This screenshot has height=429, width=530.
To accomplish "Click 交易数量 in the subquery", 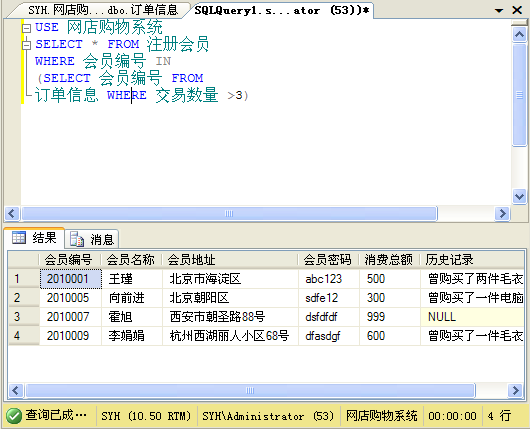I will pyautogui.click(x=187, y=95).
